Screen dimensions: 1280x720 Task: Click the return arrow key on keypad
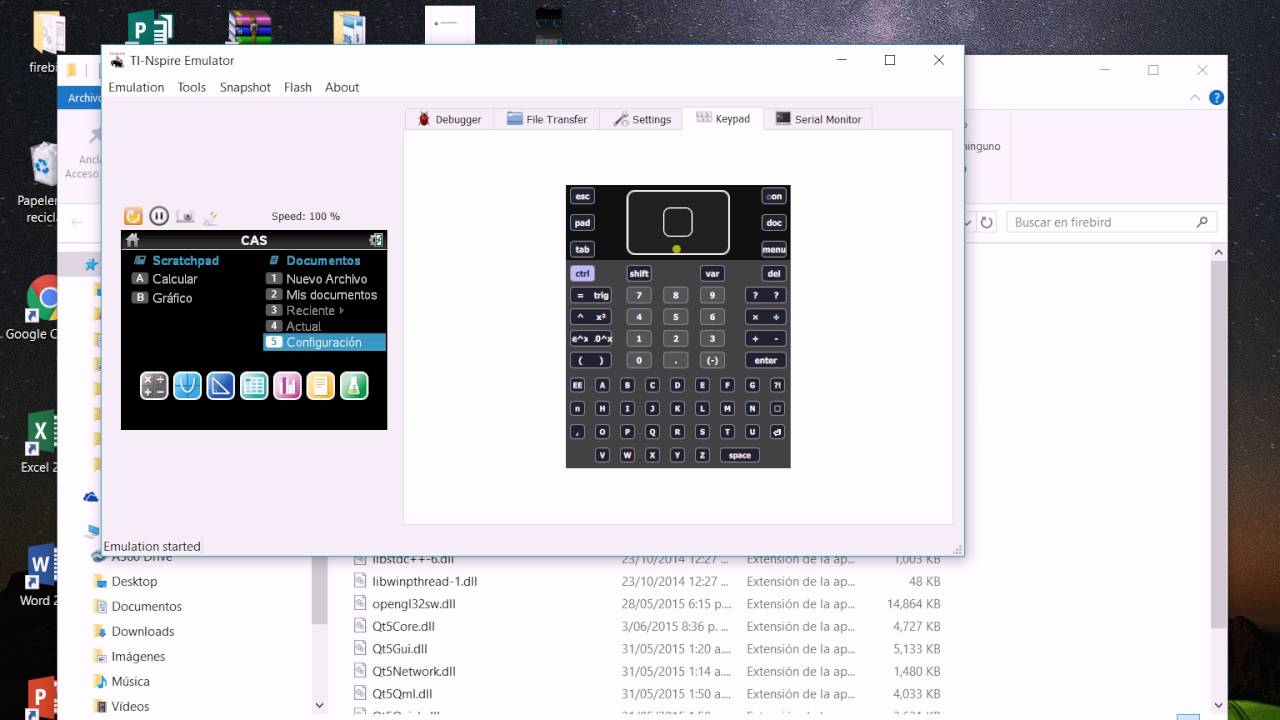tap(777, 432)
